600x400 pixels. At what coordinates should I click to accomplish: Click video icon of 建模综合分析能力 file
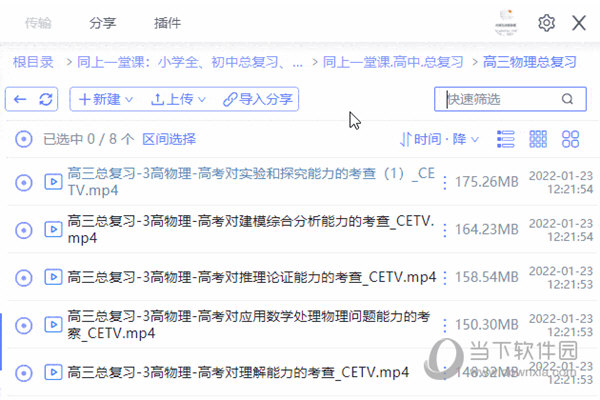(53, 229)
